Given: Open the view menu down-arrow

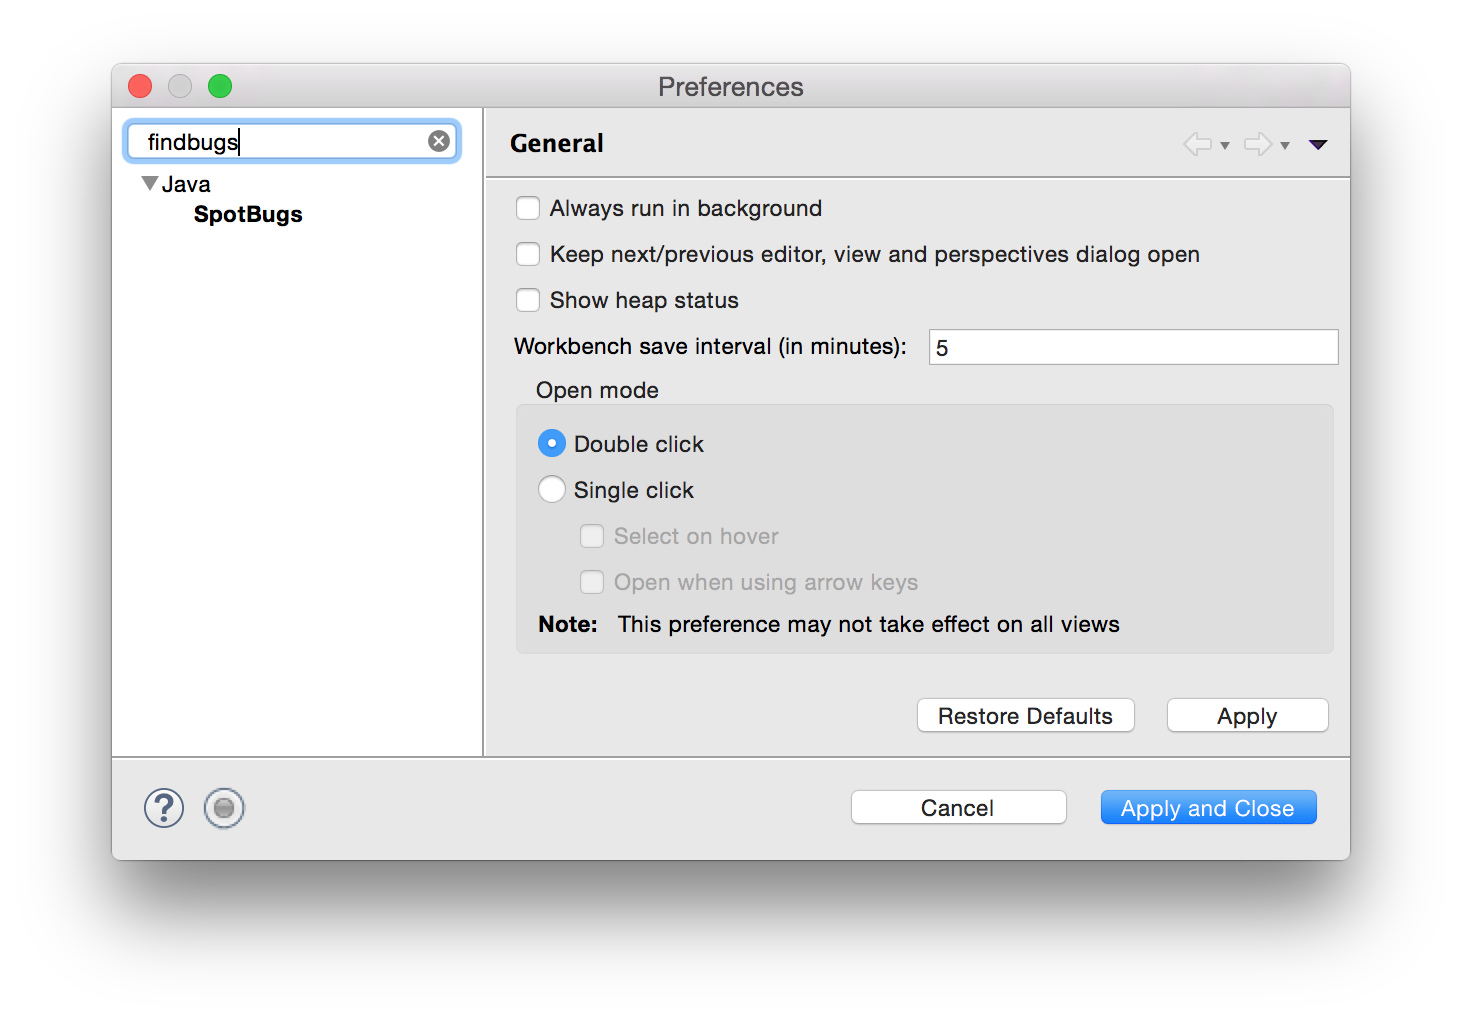Looking at the screenshot, I should 1318,144.
